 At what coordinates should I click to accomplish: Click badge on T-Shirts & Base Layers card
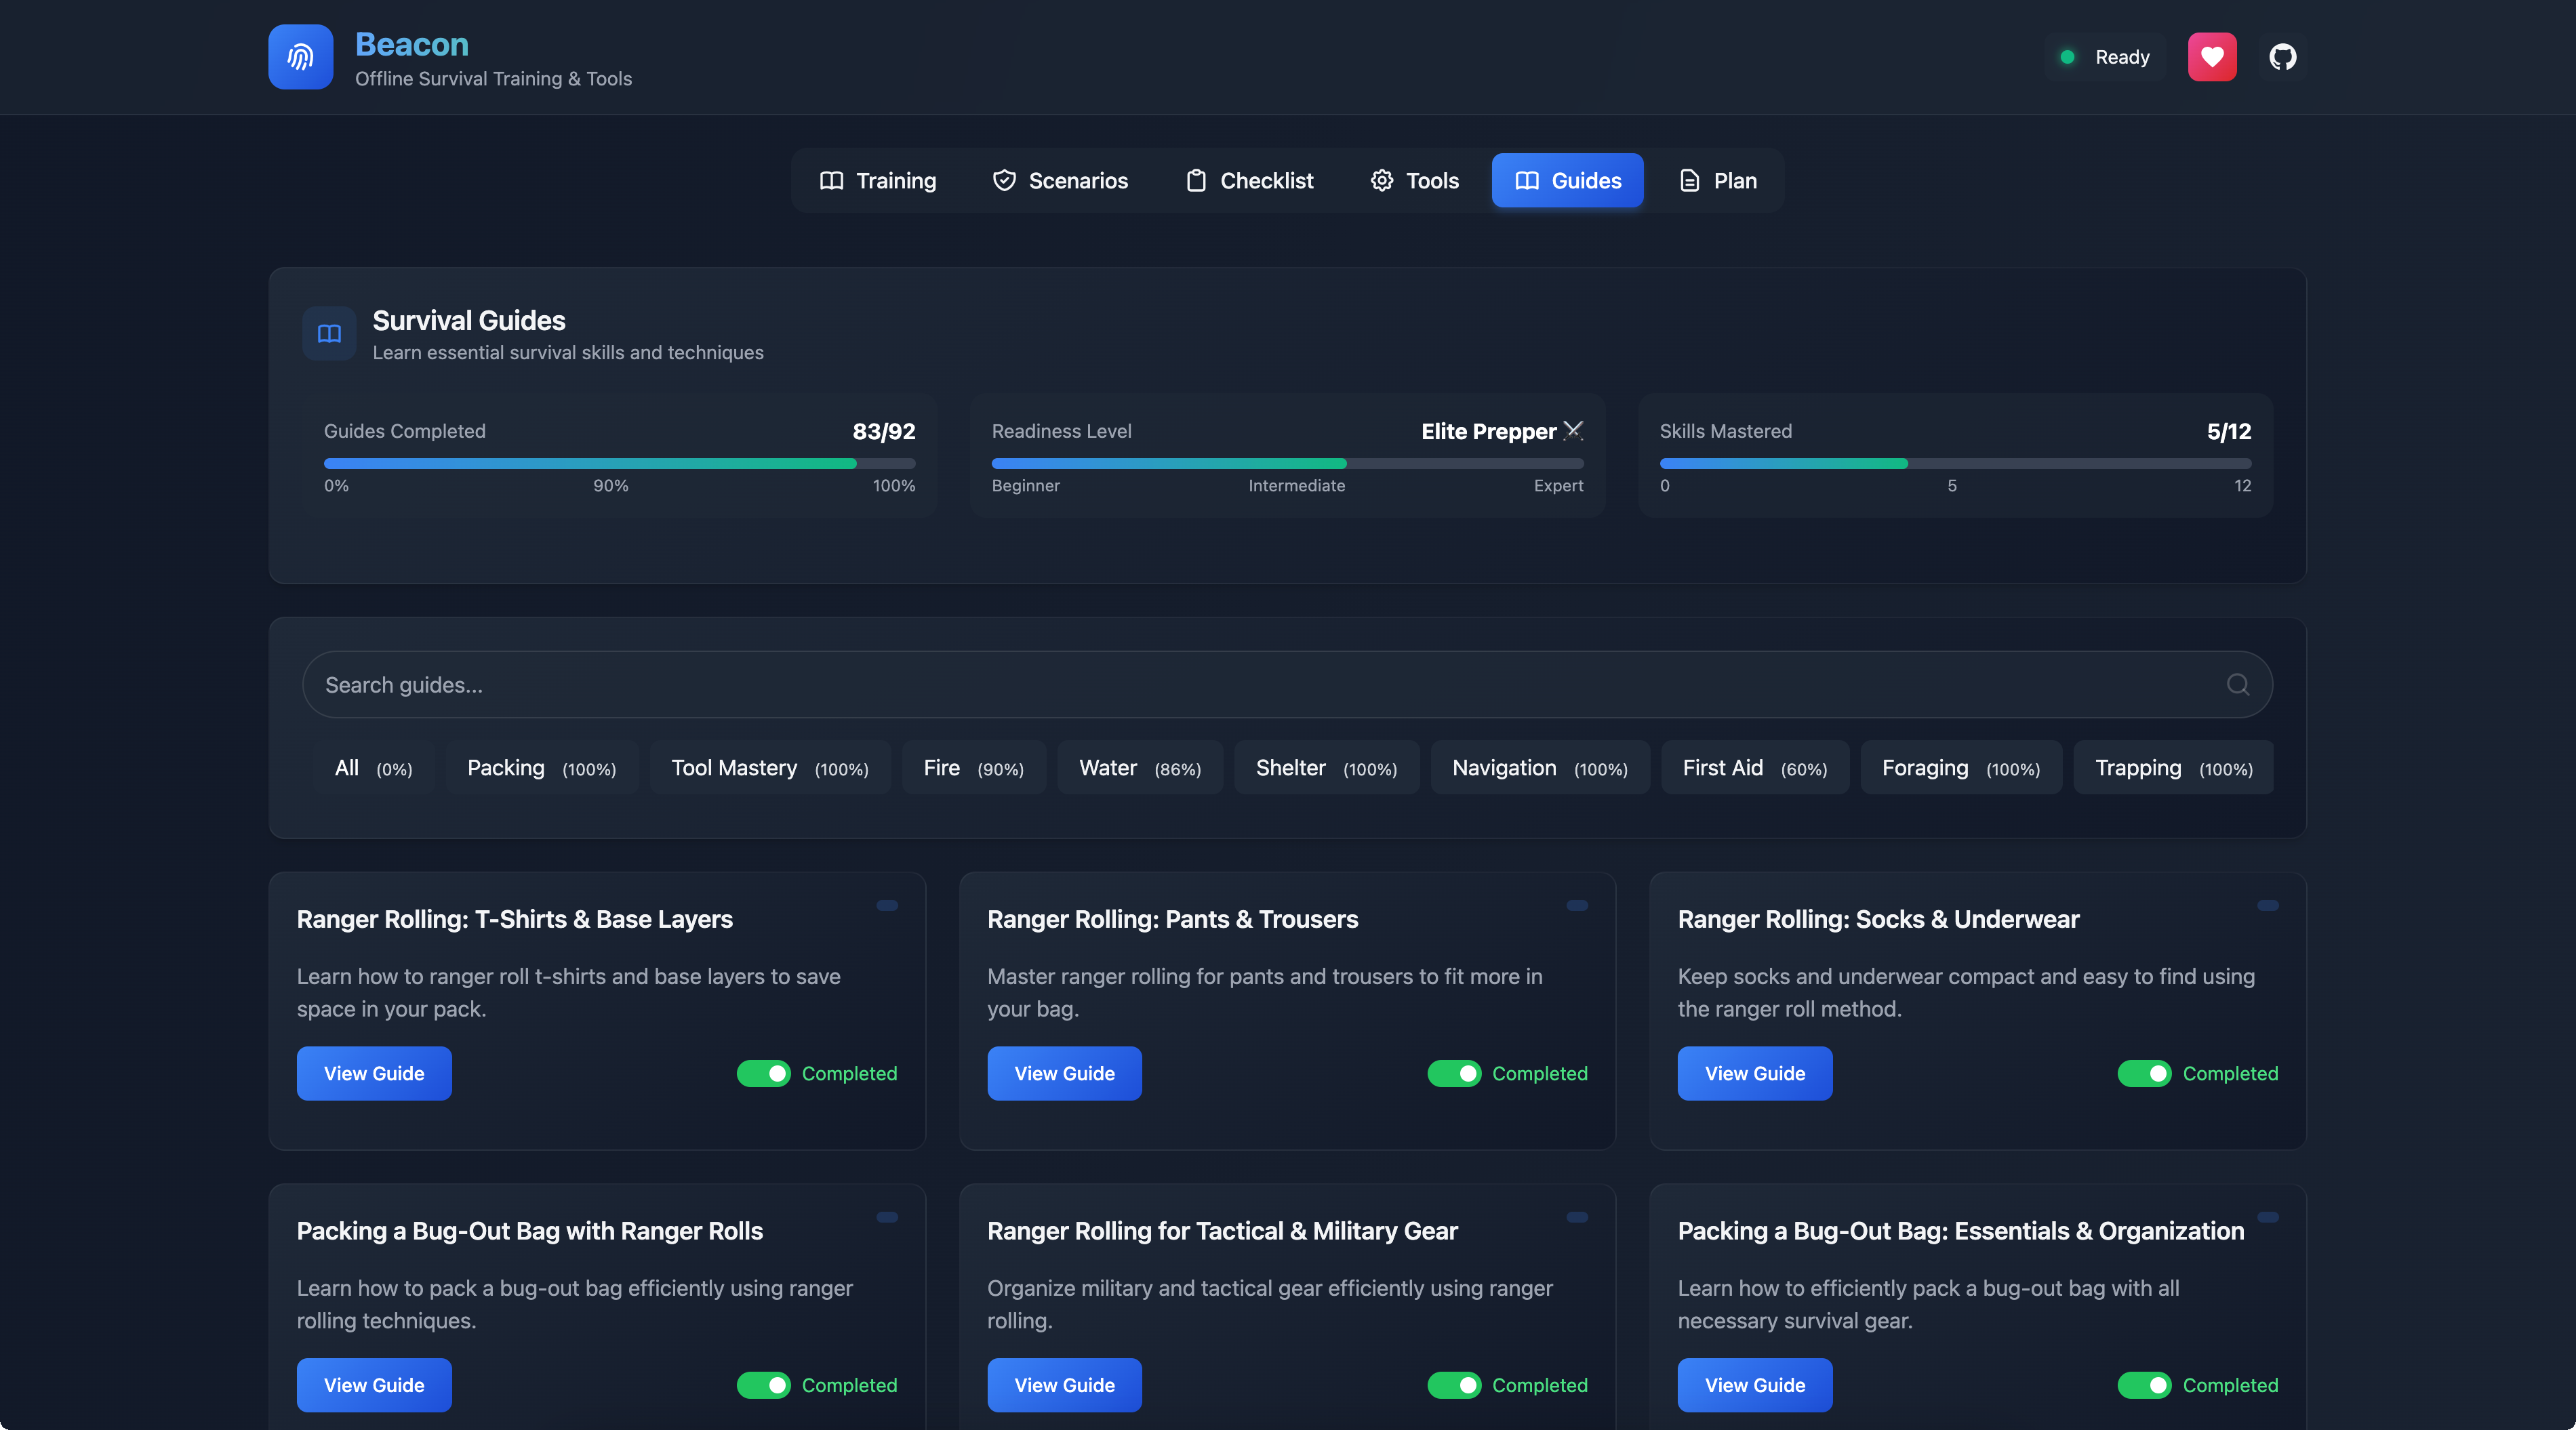click(x=887, y=906)
